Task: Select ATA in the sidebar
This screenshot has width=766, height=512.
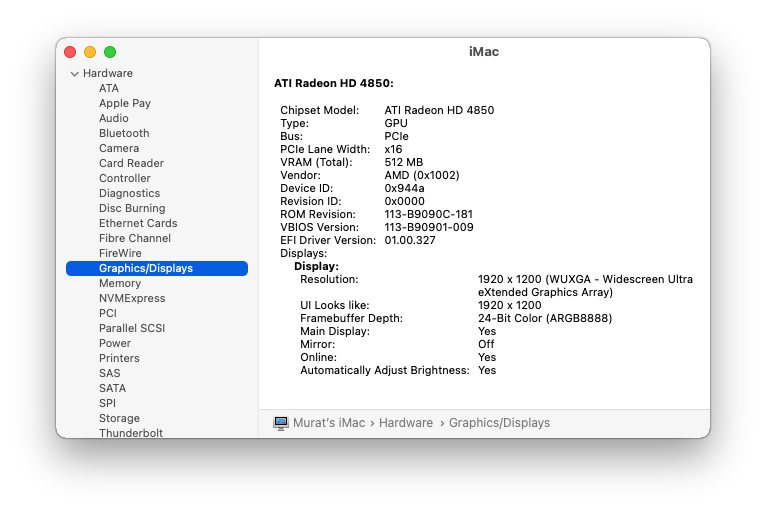Action: tap(108, 88)
